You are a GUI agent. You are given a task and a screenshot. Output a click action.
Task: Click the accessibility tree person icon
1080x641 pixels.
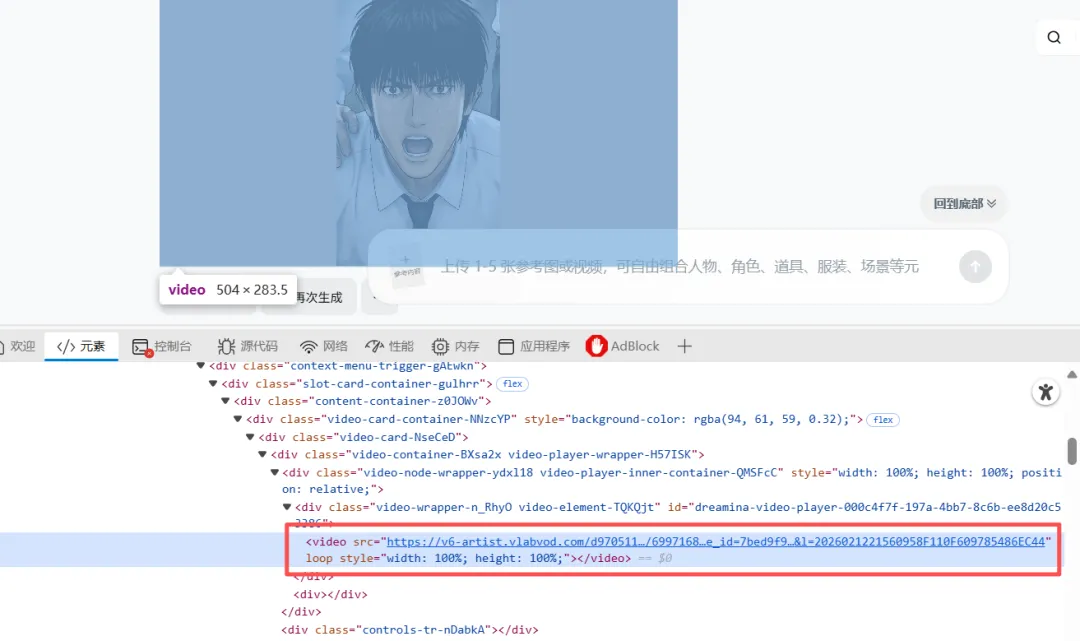(1046, 392)
